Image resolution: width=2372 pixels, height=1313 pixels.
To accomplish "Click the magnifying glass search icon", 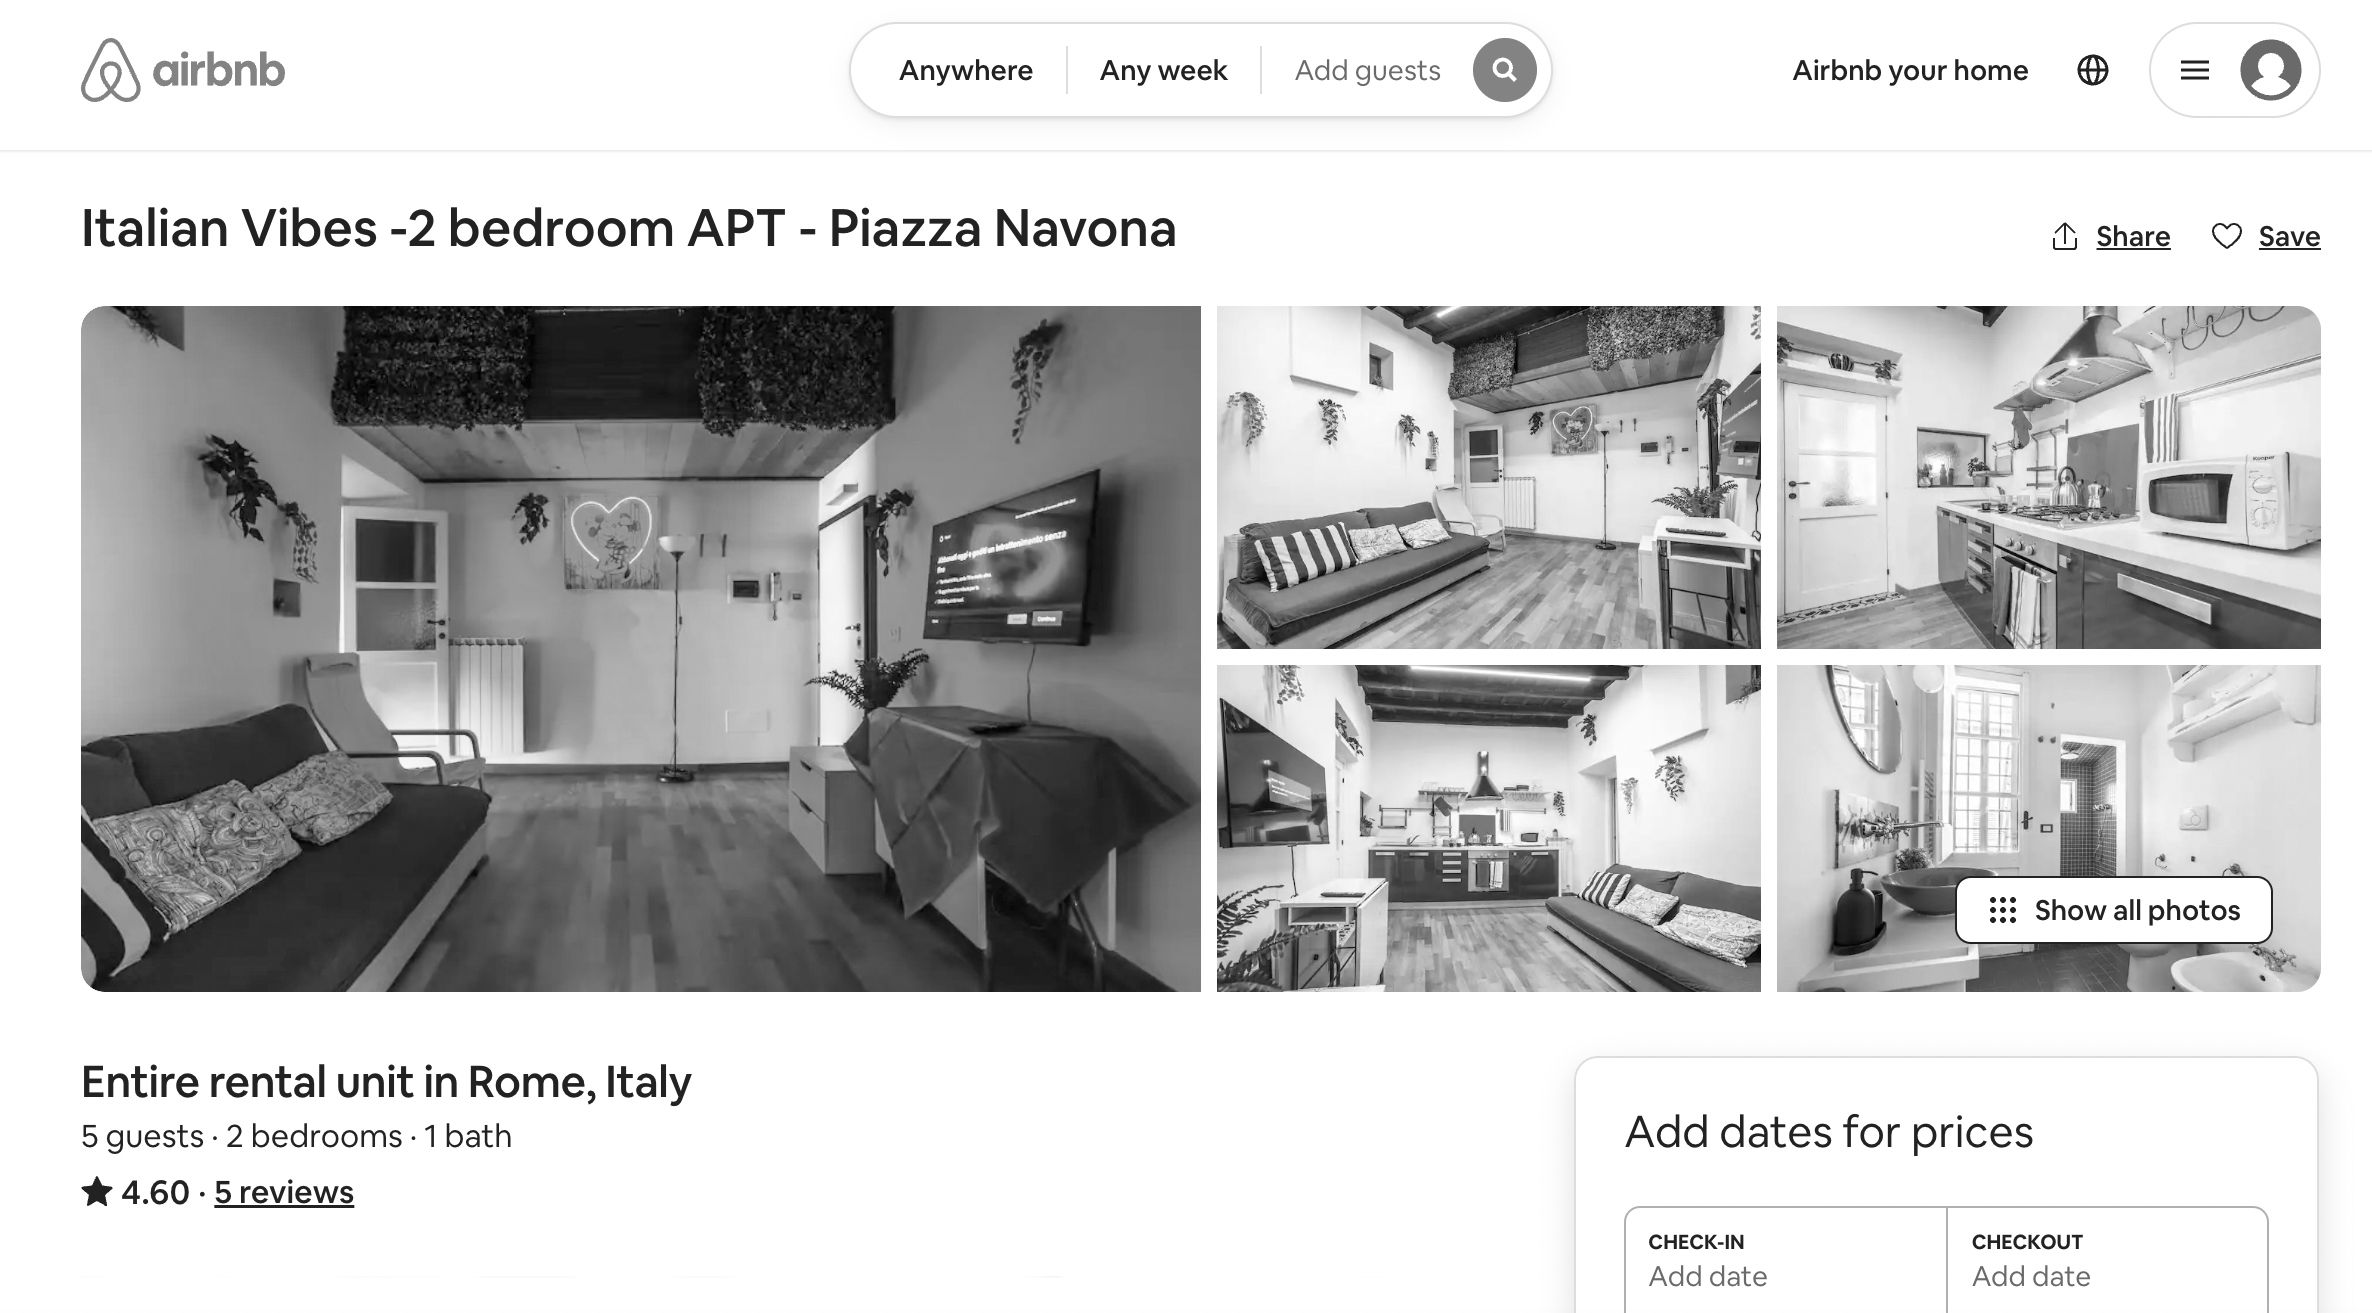I will click(1504, 70).
